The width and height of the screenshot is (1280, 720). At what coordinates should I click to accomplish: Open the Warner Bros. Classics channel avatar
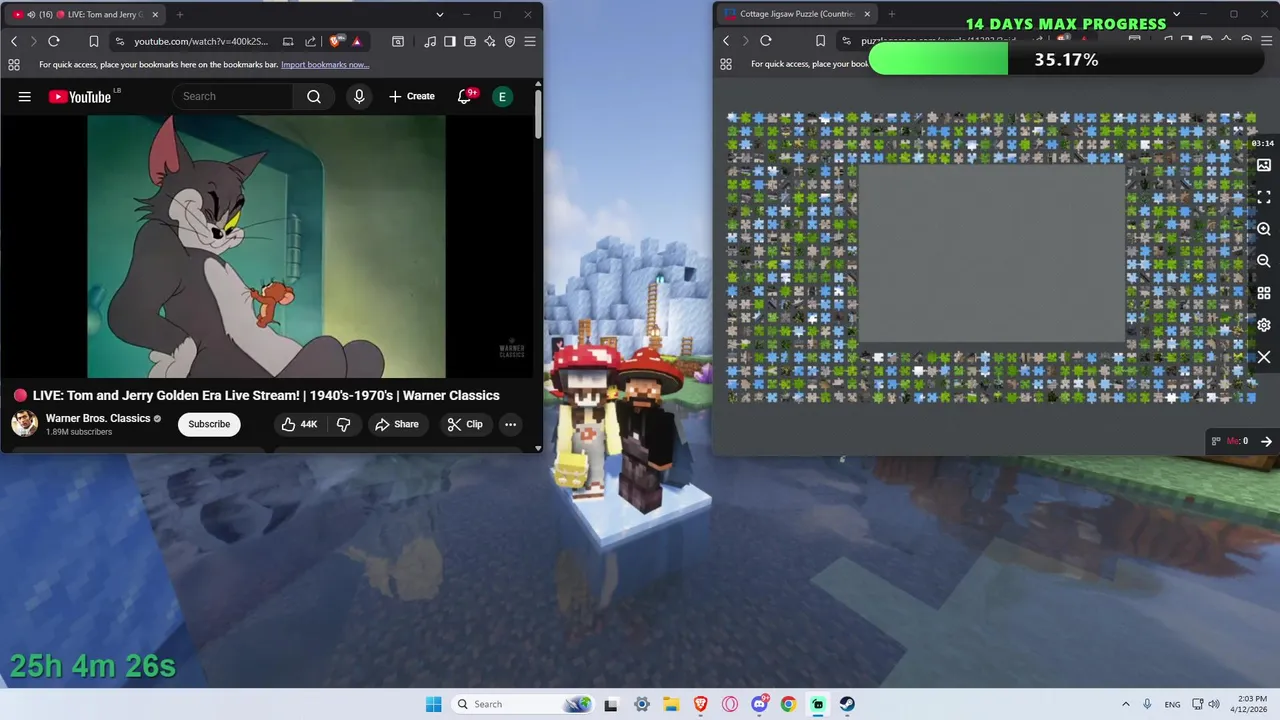point(24,424)
